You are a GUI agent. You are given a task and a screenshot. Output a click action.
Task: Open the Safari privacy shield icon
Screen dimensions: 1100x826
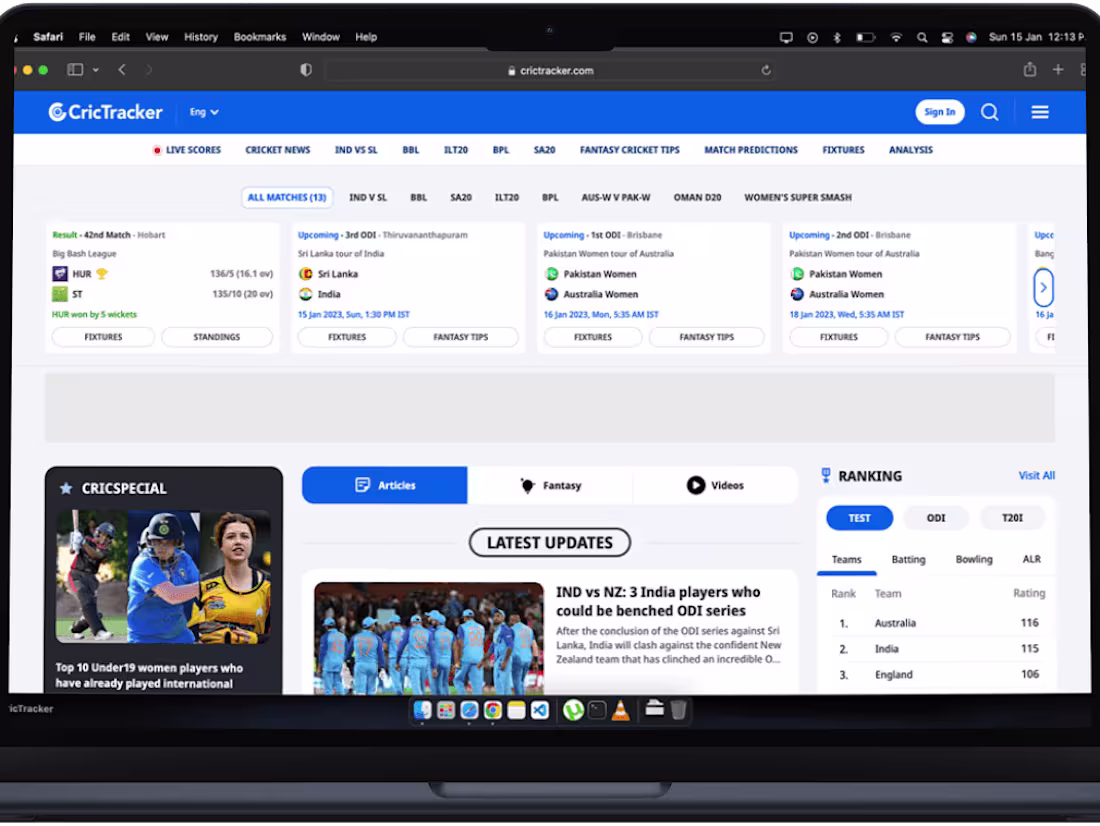[306, 69]
